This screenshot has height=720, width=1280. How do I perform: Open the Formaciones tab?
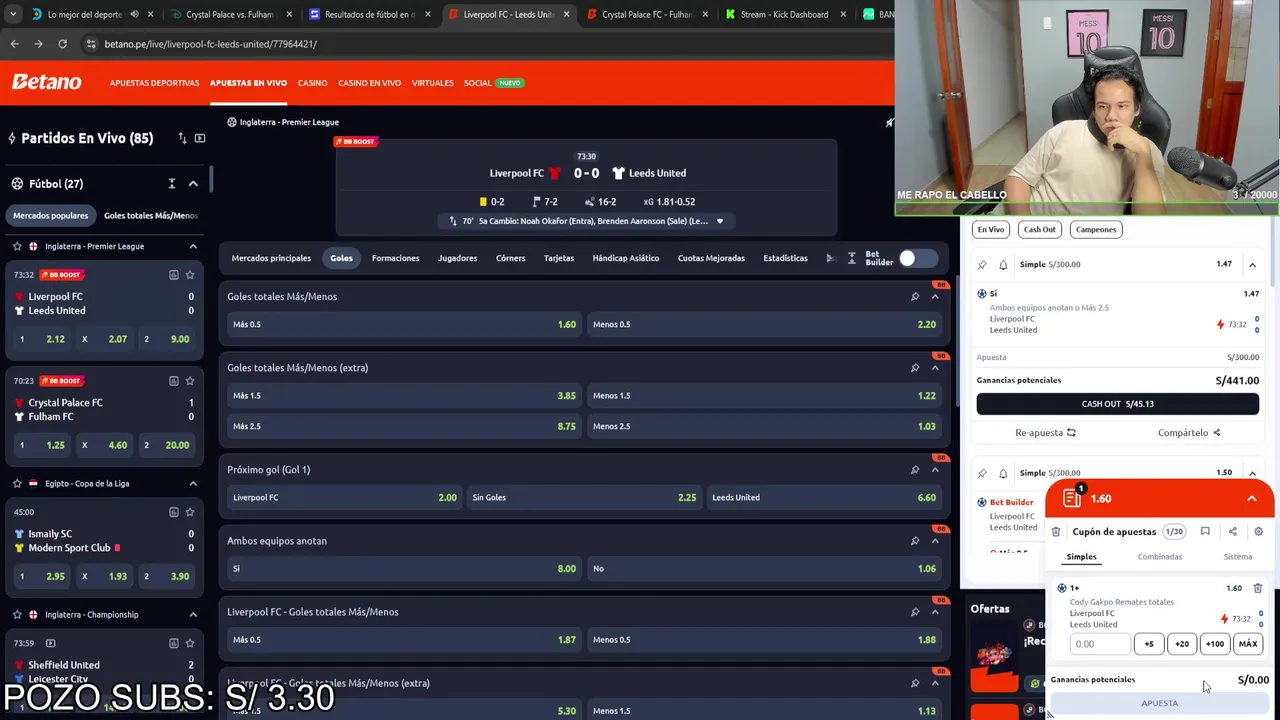(396, 258)
